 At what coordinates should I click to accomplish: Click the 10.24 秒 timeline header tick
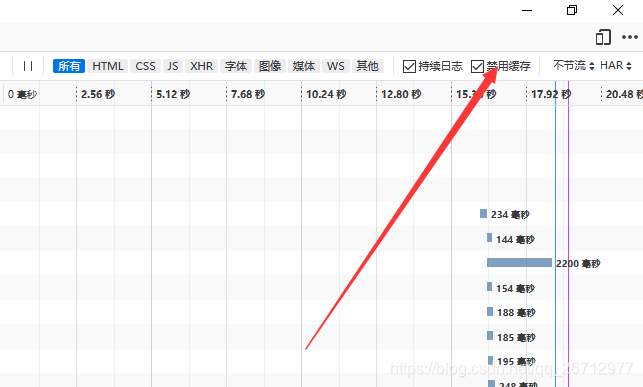[x=326, y=94]
